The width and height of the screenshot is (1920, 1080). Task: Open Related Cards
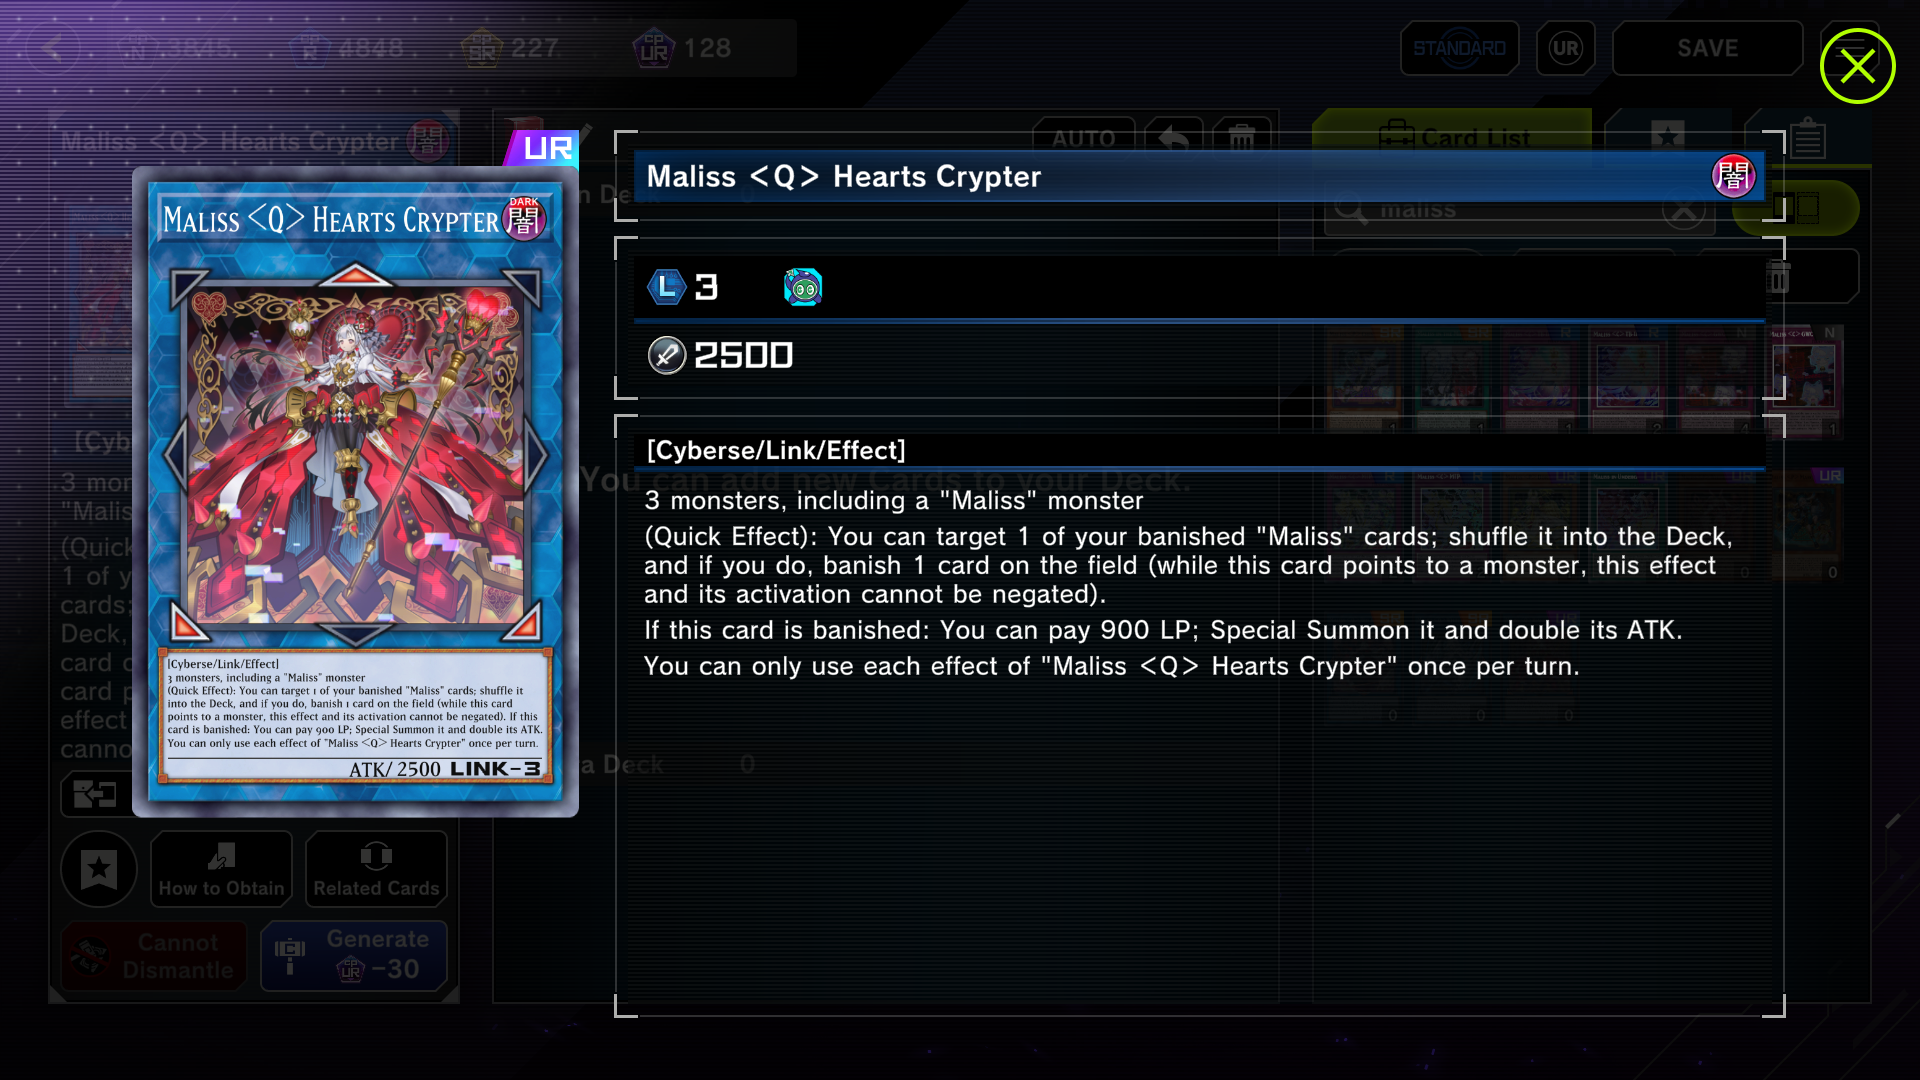pyautogui.click(x=376, y=869)
